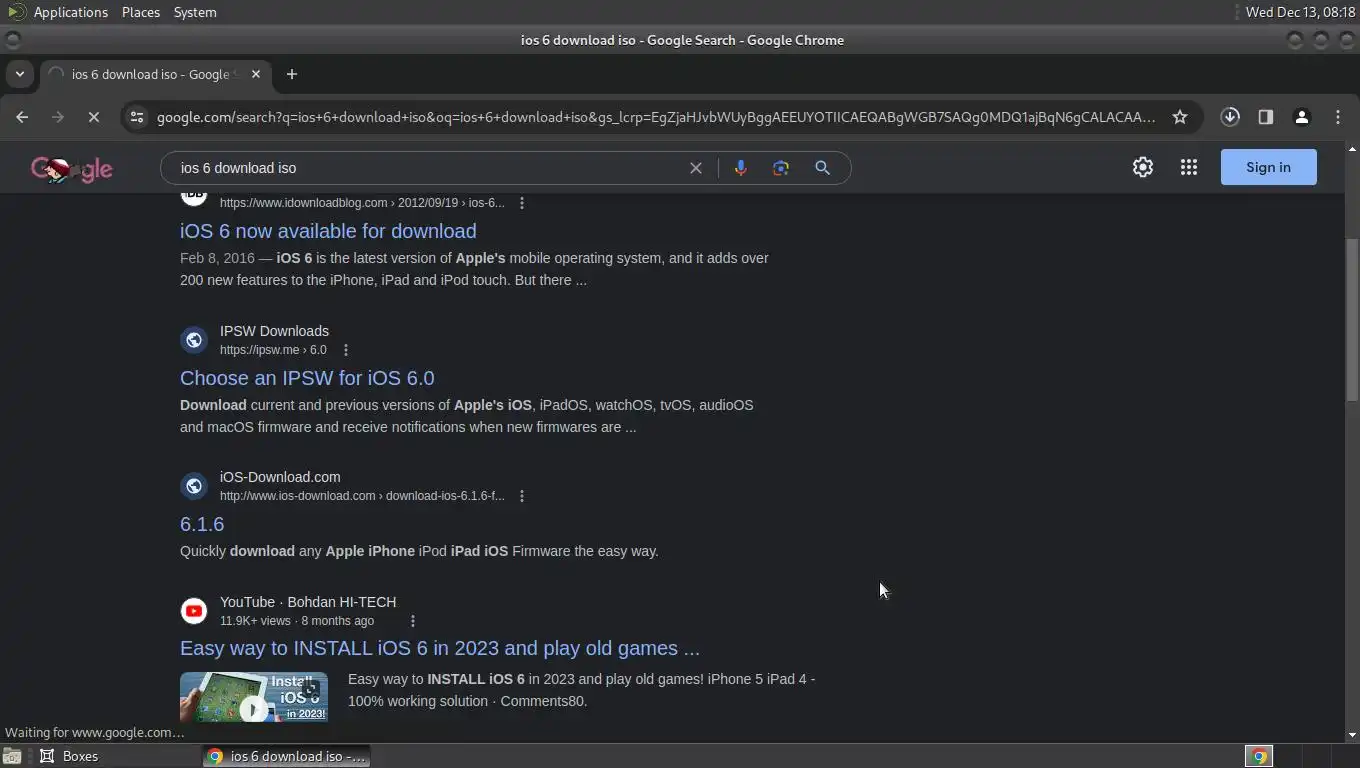Clear the search query with the X icon
This screenshot has width=1360, height=768.
pos(696,168)
